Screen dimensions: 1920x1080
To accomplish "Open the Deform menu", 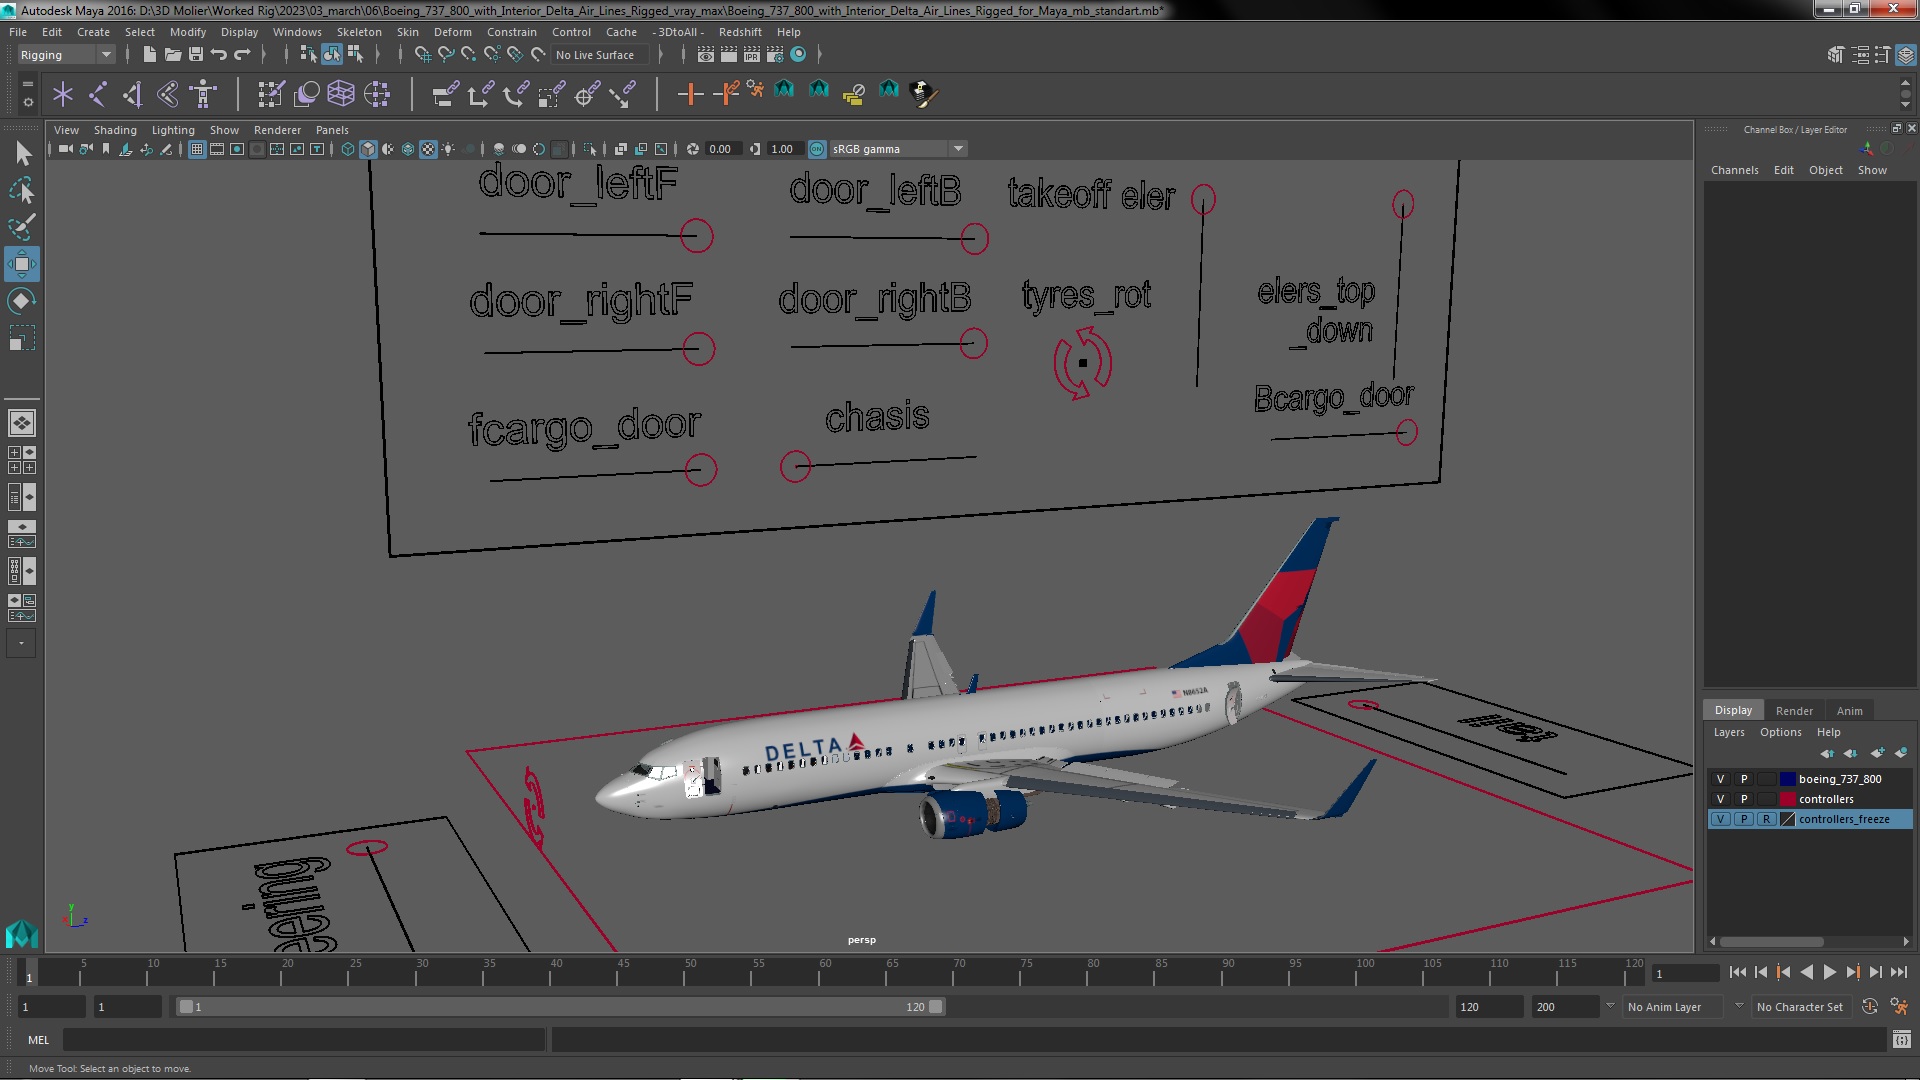I will (452, 32).
